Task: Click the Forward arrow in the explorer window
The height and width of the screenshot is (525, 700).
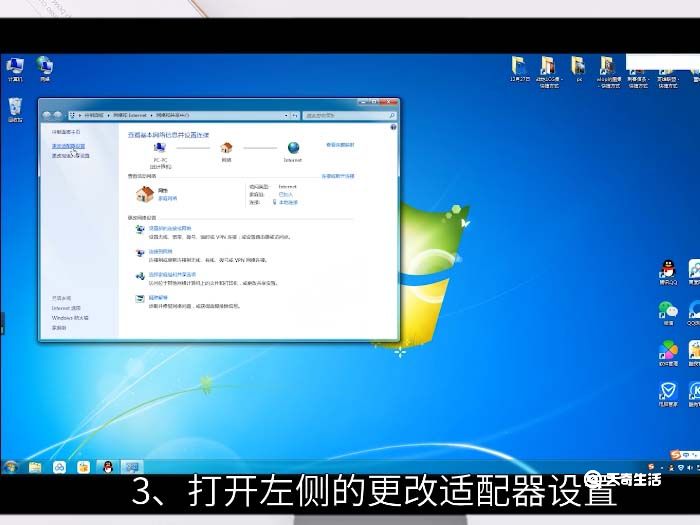Action: tap(58, 115)
